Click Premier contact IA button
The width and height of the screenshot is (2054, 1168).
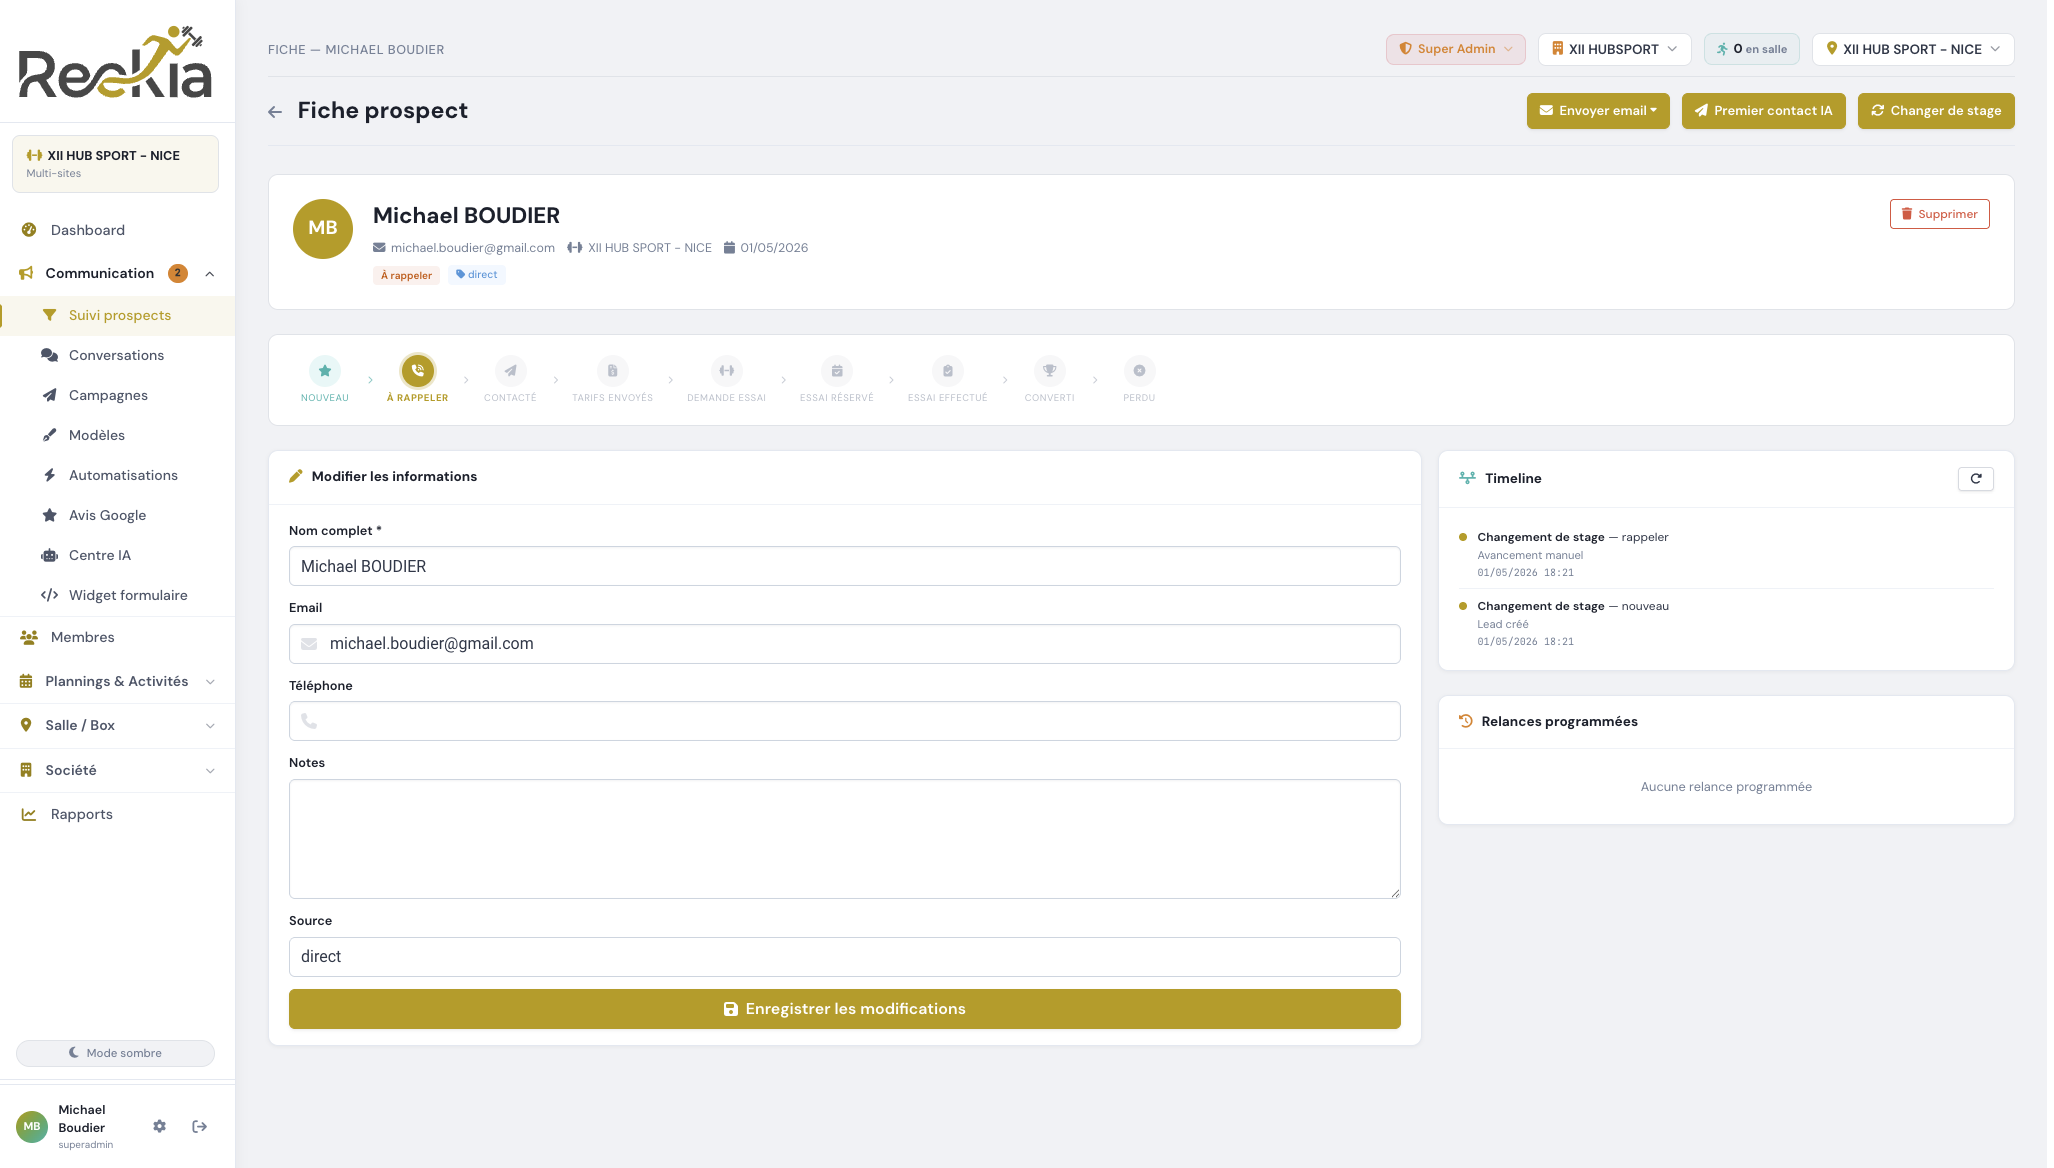(1763, 111)
